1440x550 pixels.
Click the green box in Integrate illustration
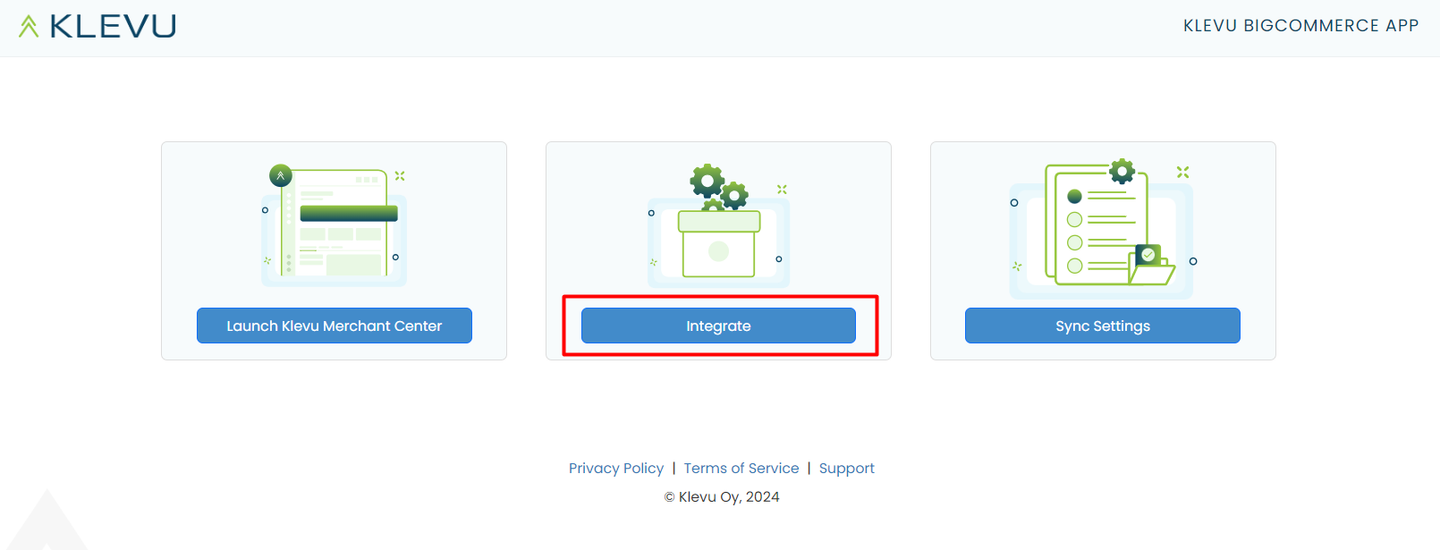coord(718,244)
